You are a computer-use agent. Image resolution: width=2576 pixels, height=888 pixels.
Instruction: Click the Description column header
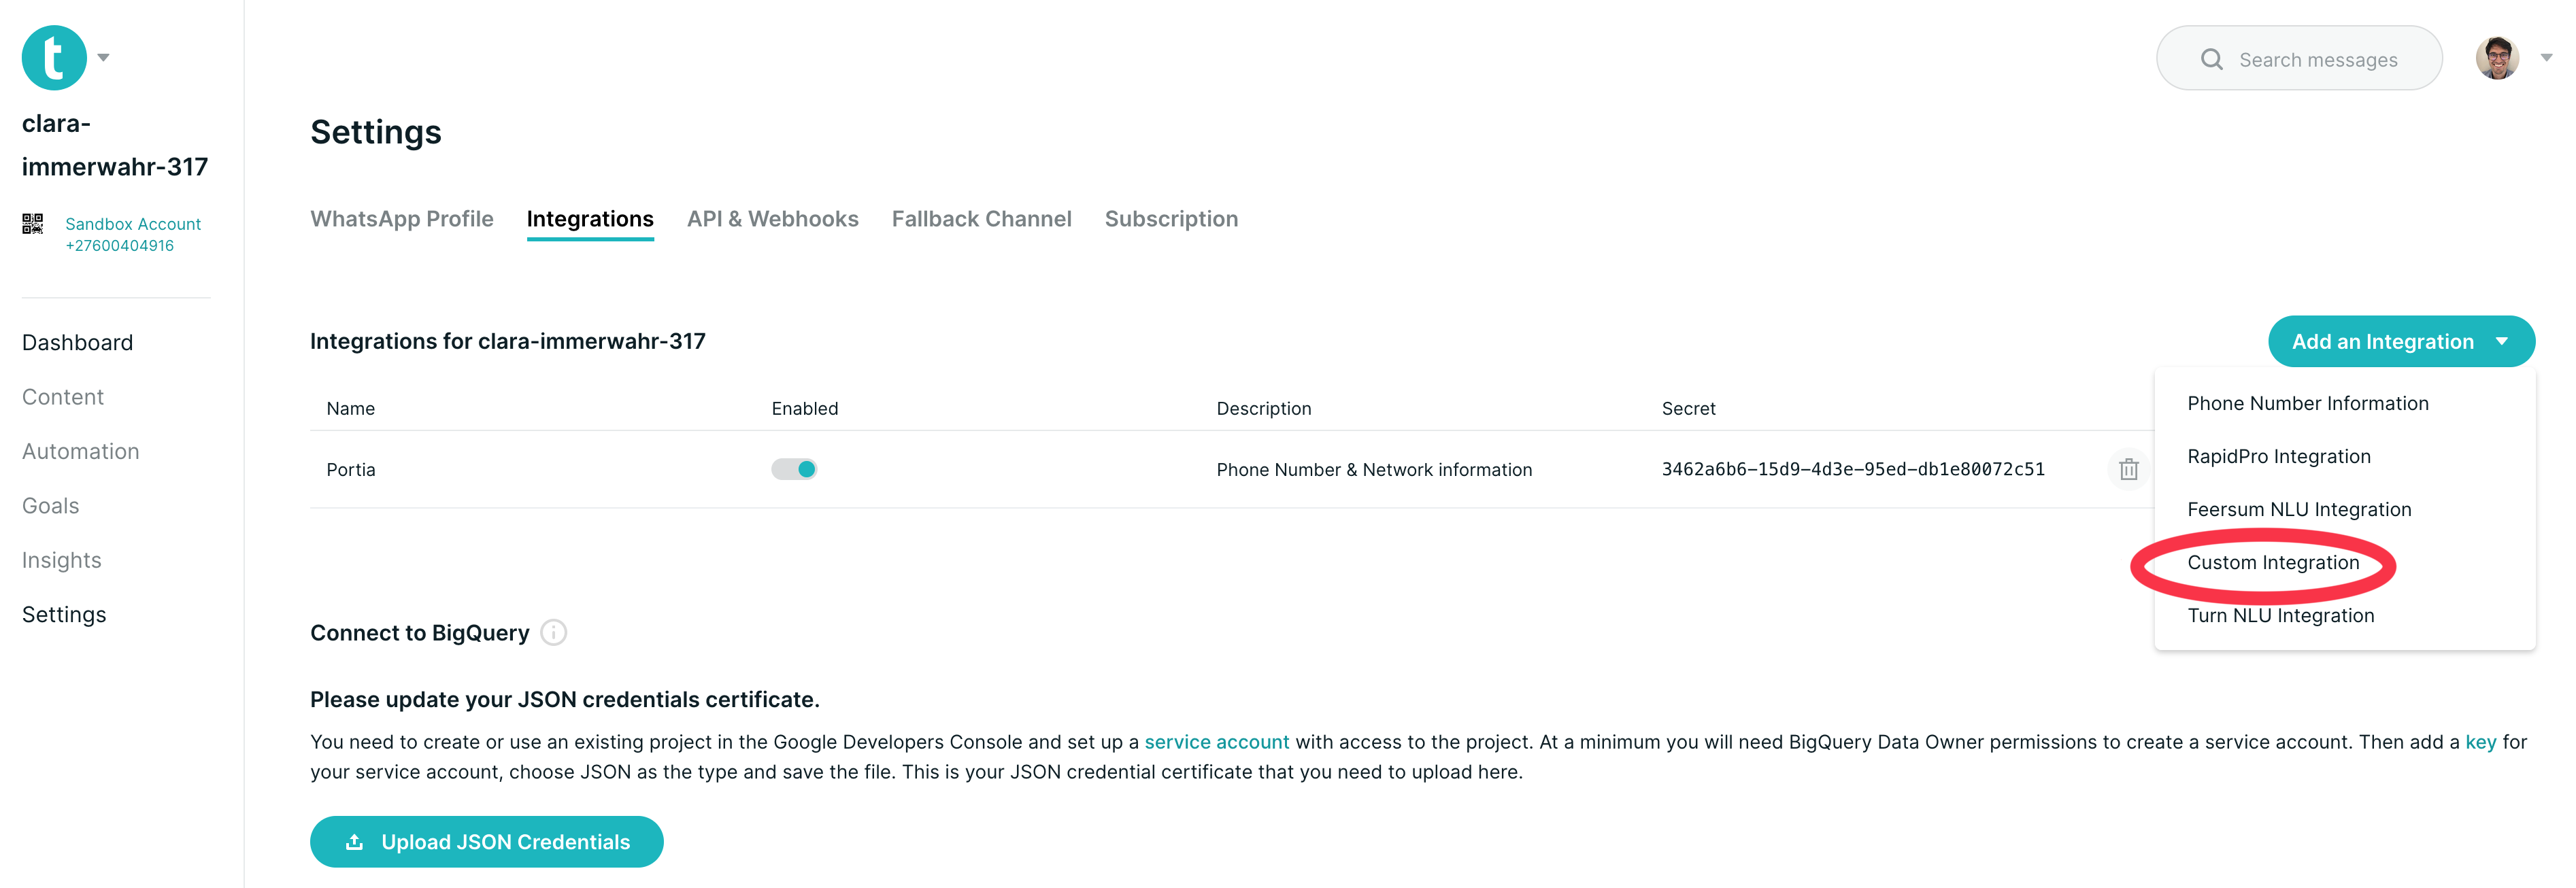click(1264, 408)
